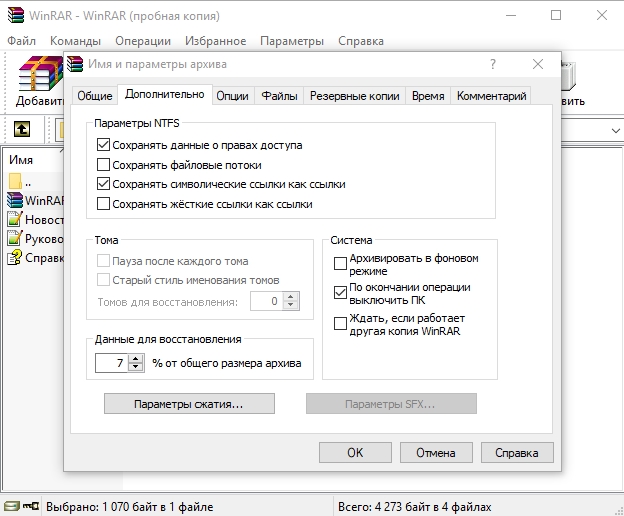The width and height of the screenshot is (624, 516).
Task: Confirm dialog with OK button
Action: coord(355,452)
